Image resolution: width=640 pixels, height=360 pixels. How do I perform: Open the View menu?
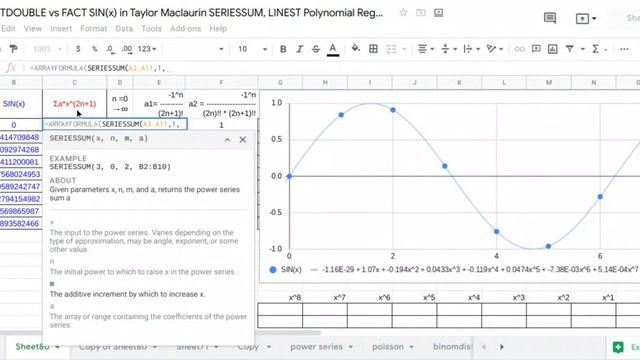pyautogui.click(x=33, y=29)
